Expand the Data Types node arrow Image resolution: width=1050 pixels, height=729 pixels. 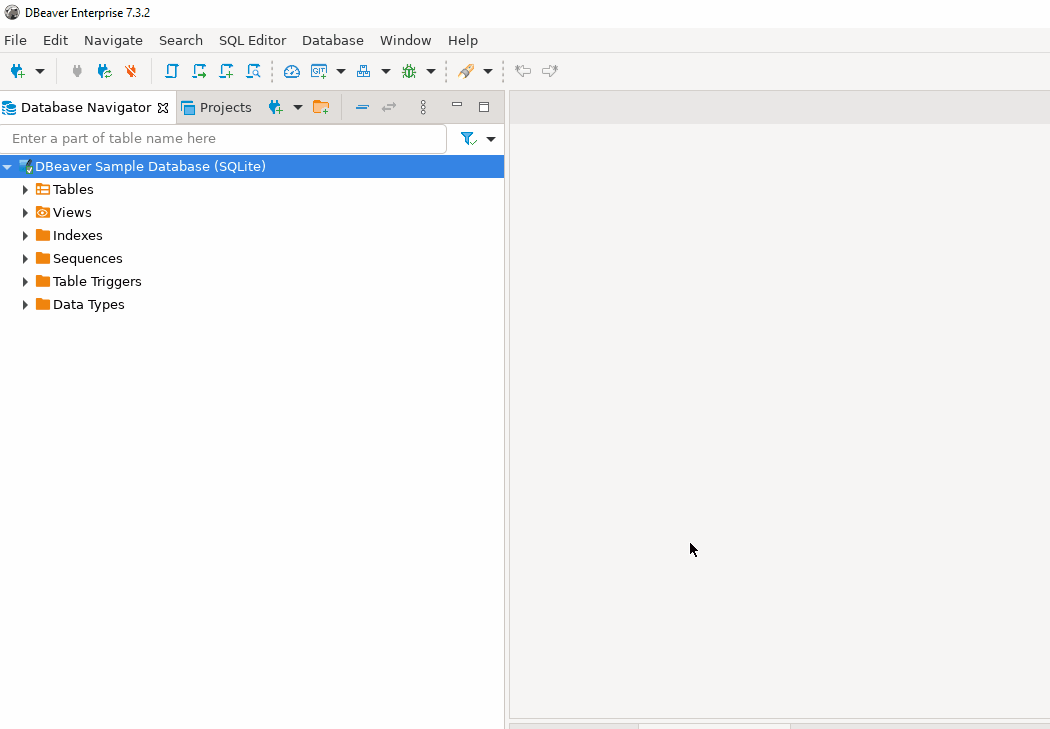[25, 305]
